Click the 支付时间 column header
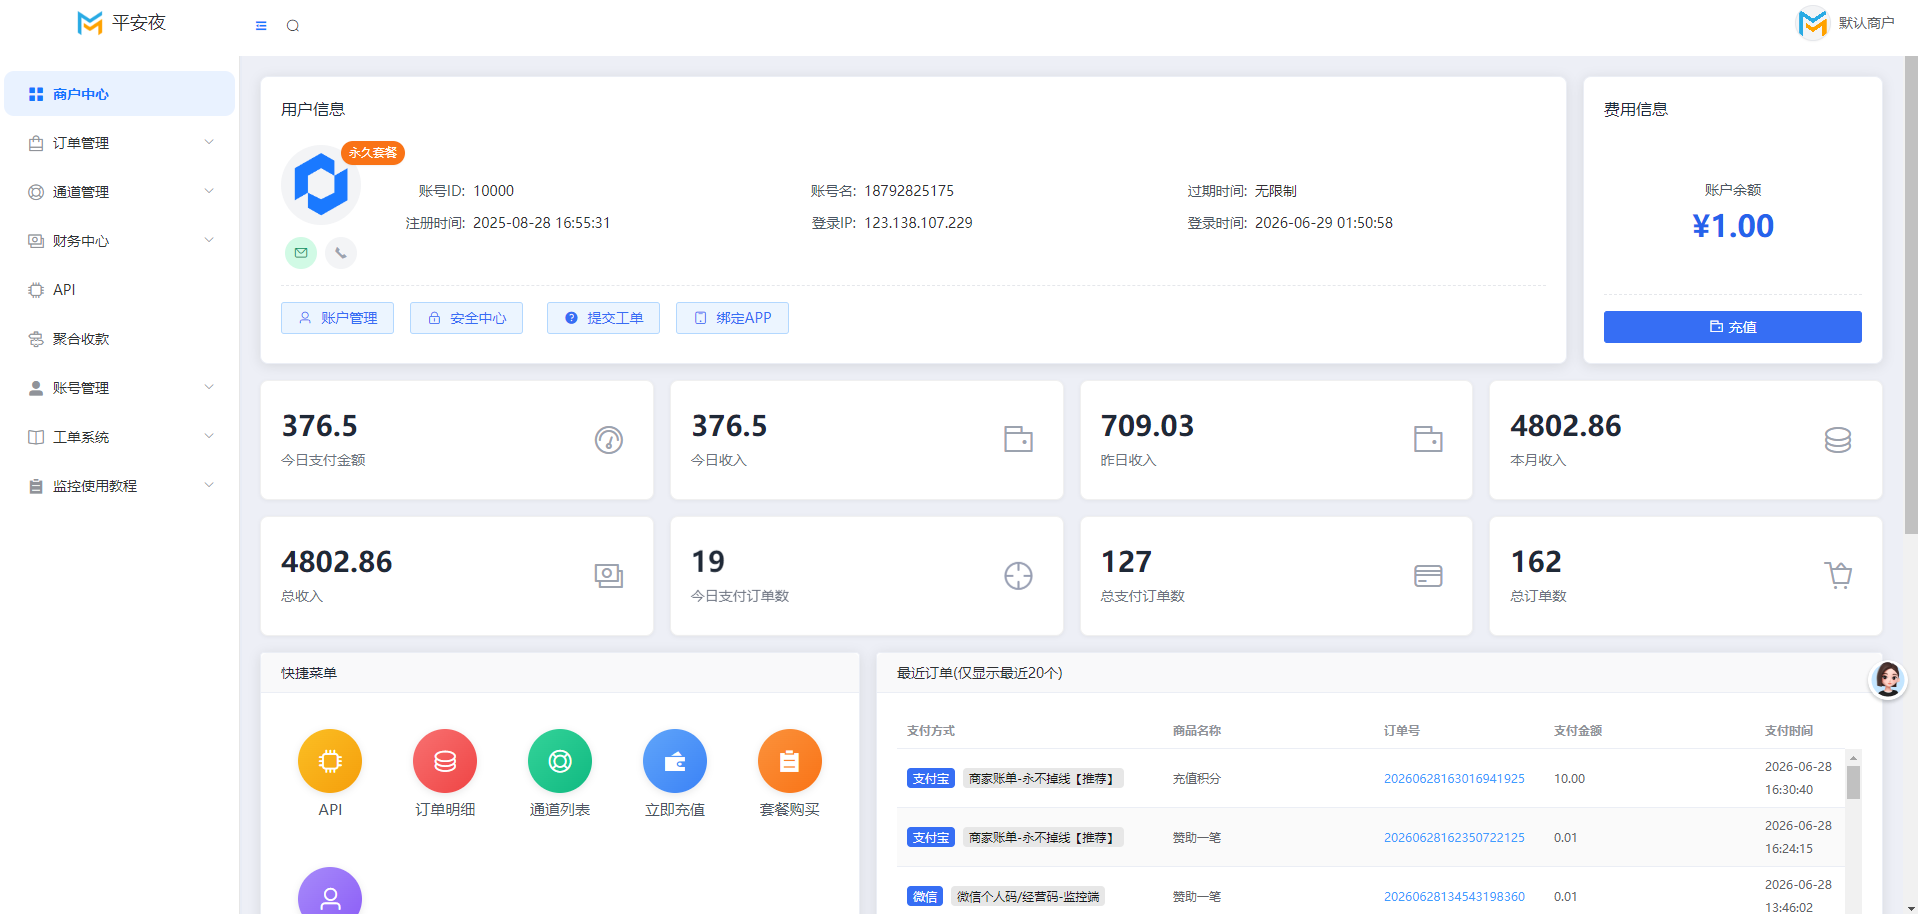This screenshot has width=1918, height=914. [x=1788, y=731]
